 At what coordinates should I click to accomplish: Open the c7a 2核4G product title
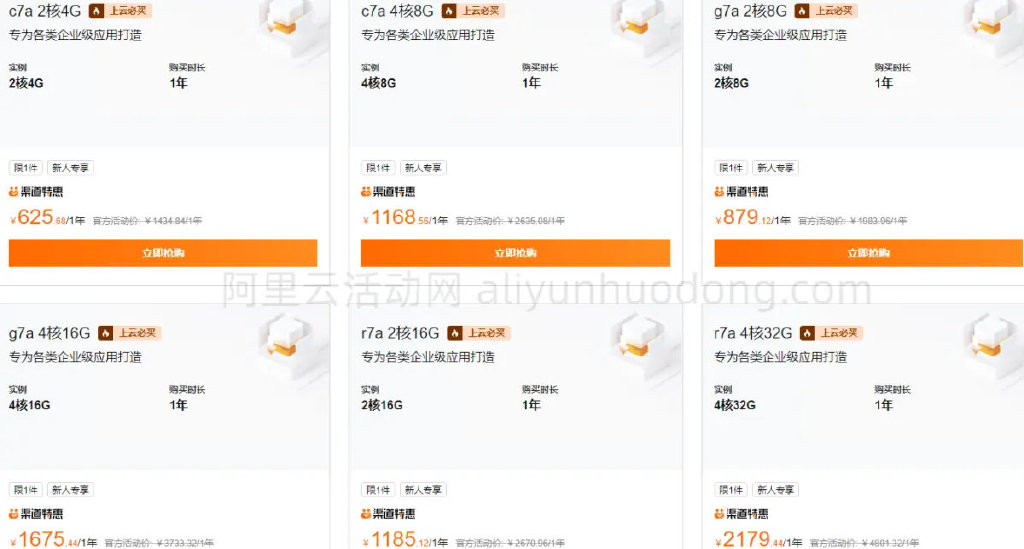click(x=45, y=11)
